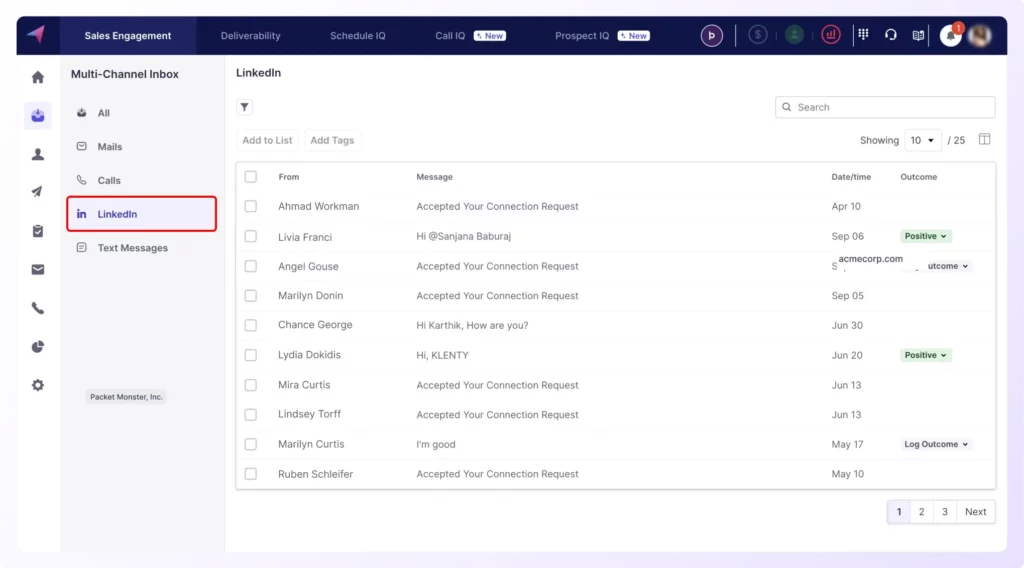Click the purple circular play-logo icon in header
This screenshot has width=1024, height=568.
[x=712, y=35]
